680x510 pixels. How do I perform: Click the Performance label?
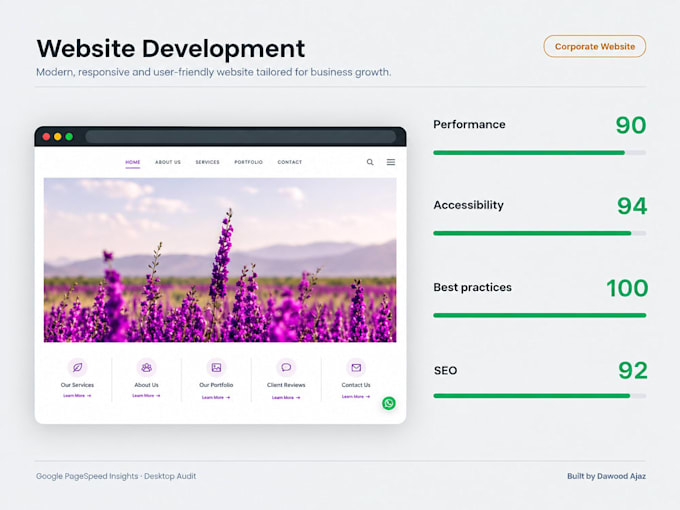pyautogui.click(x=469, y=124)
